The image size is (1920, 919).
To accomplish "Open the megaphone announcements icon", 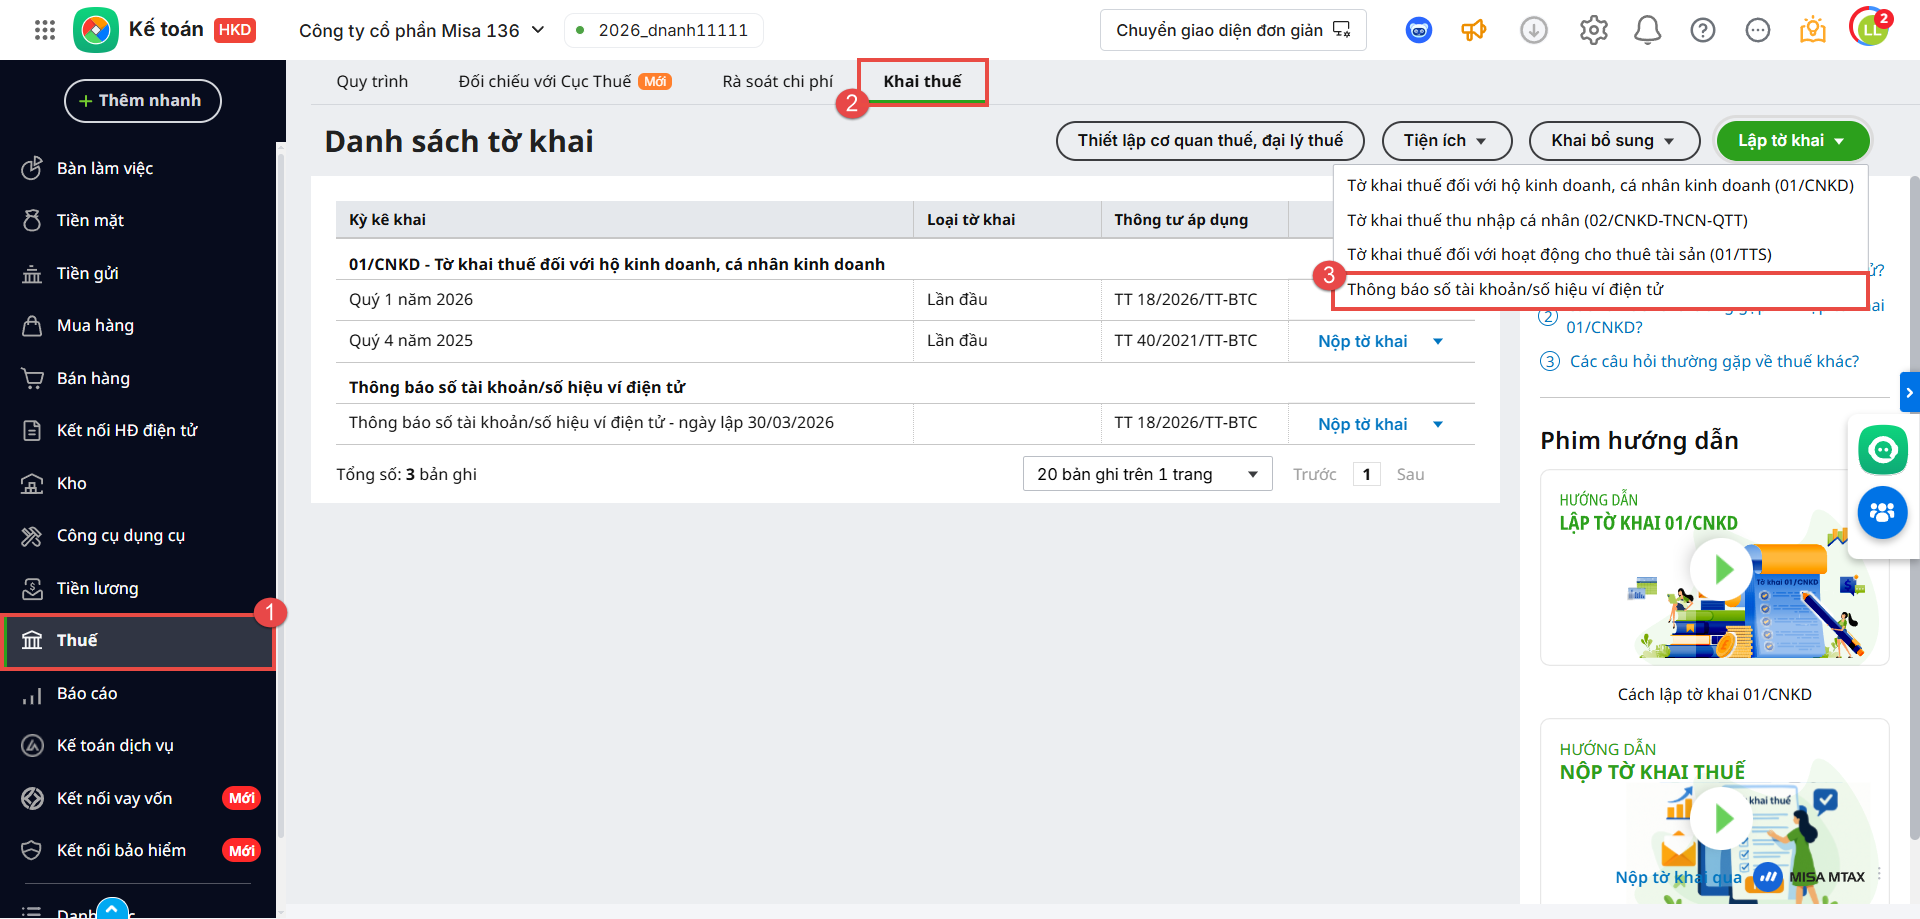I will click(x=1473, y=30).
